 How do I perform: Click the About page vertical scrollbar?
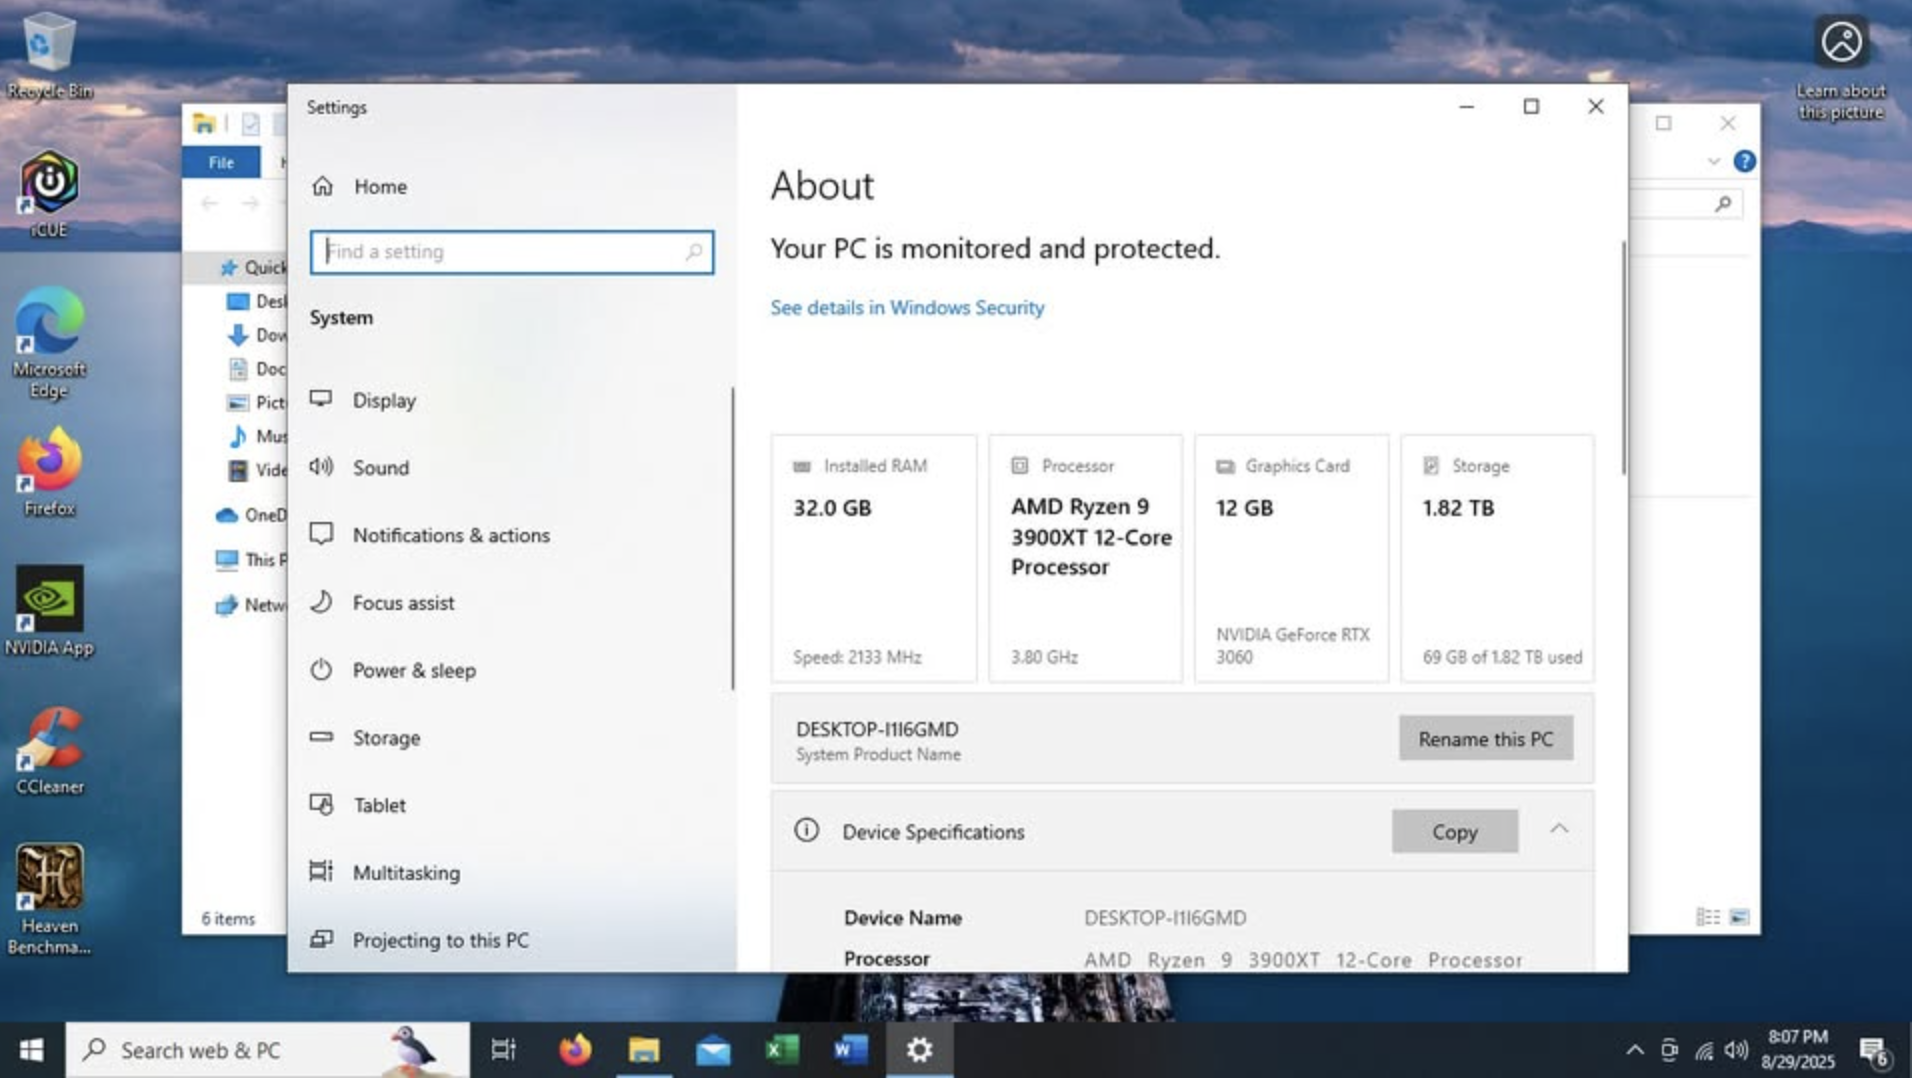tap(1623, 360)
